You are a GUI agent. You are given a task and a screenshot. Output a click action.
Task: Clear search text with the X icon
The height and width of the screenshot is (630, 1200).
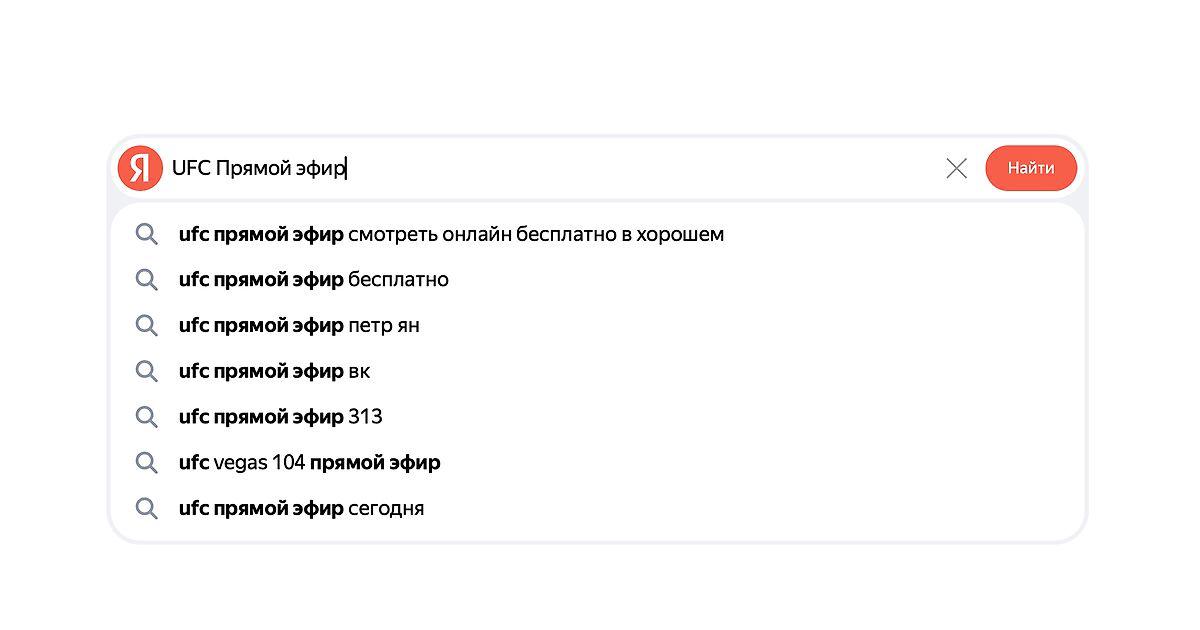coord(956,168)
